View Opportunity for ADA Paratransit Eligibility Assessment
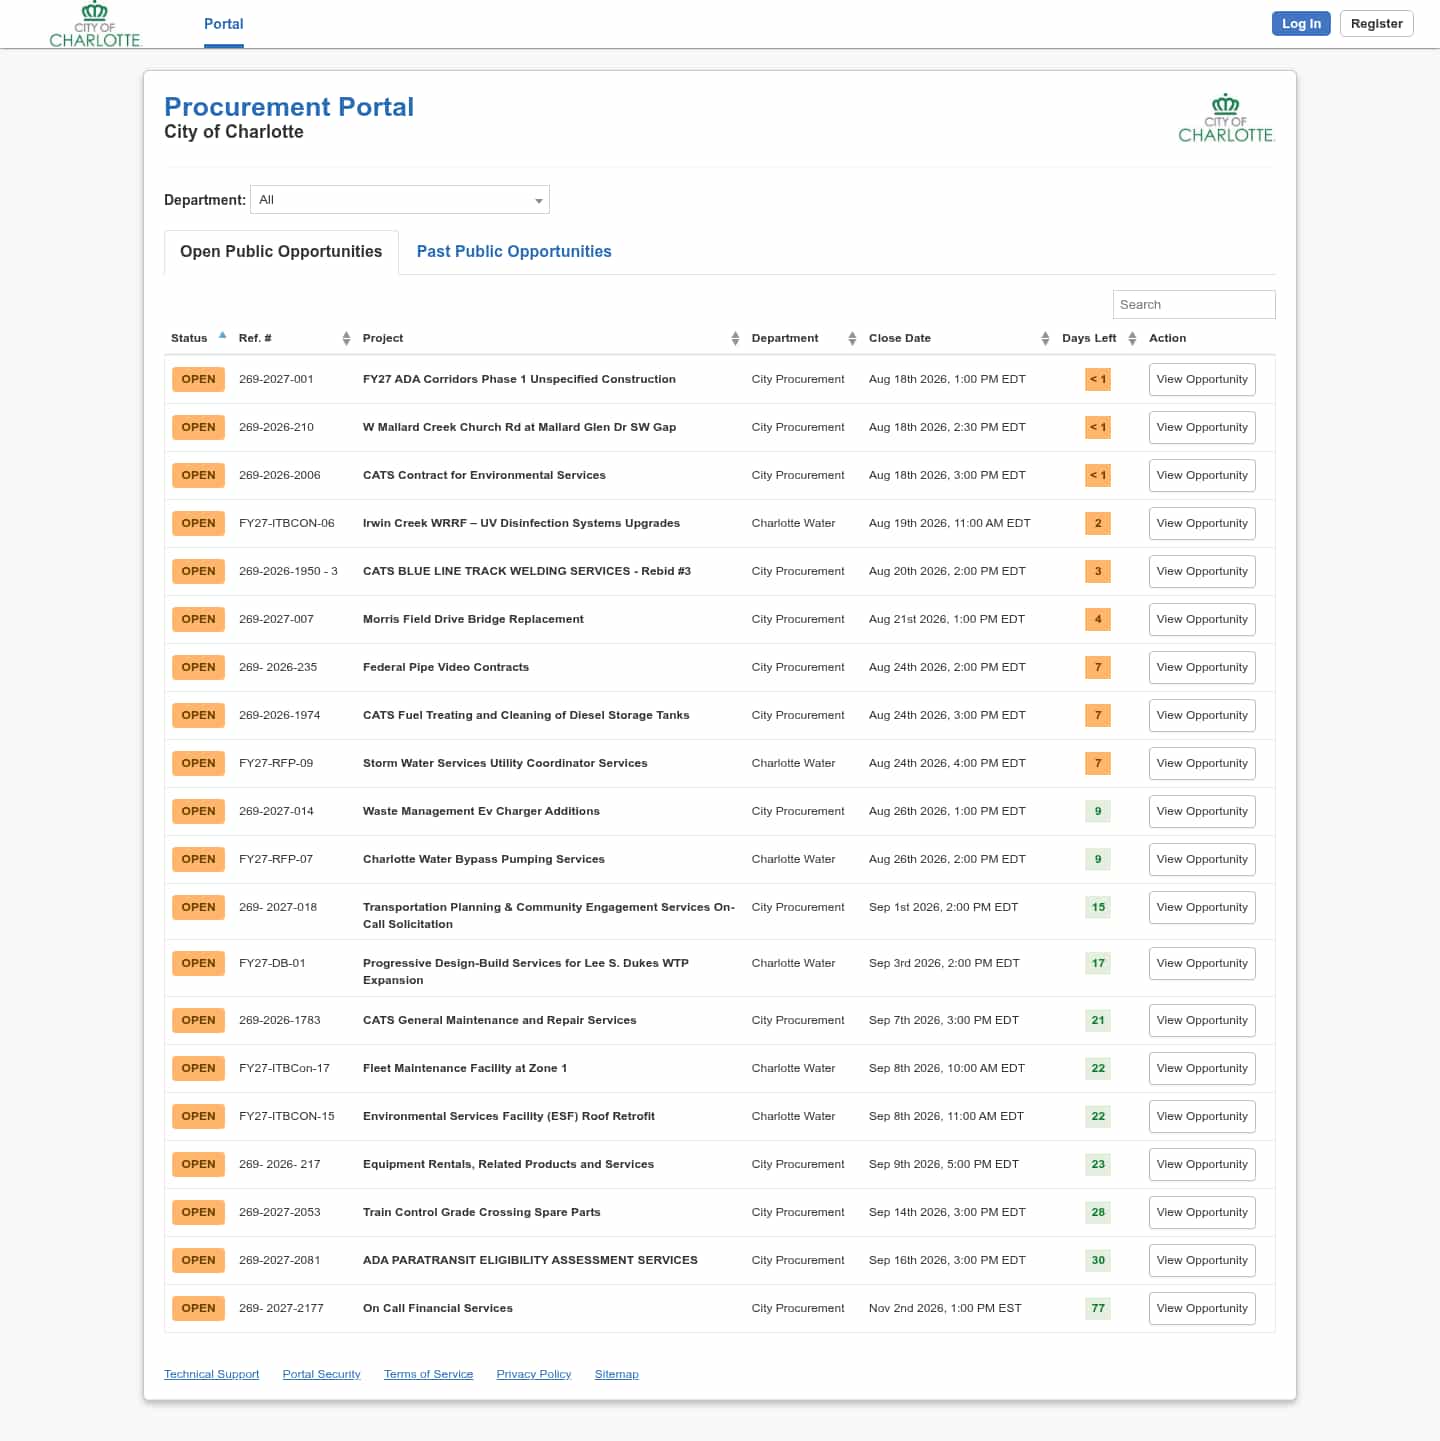 1202,1261
